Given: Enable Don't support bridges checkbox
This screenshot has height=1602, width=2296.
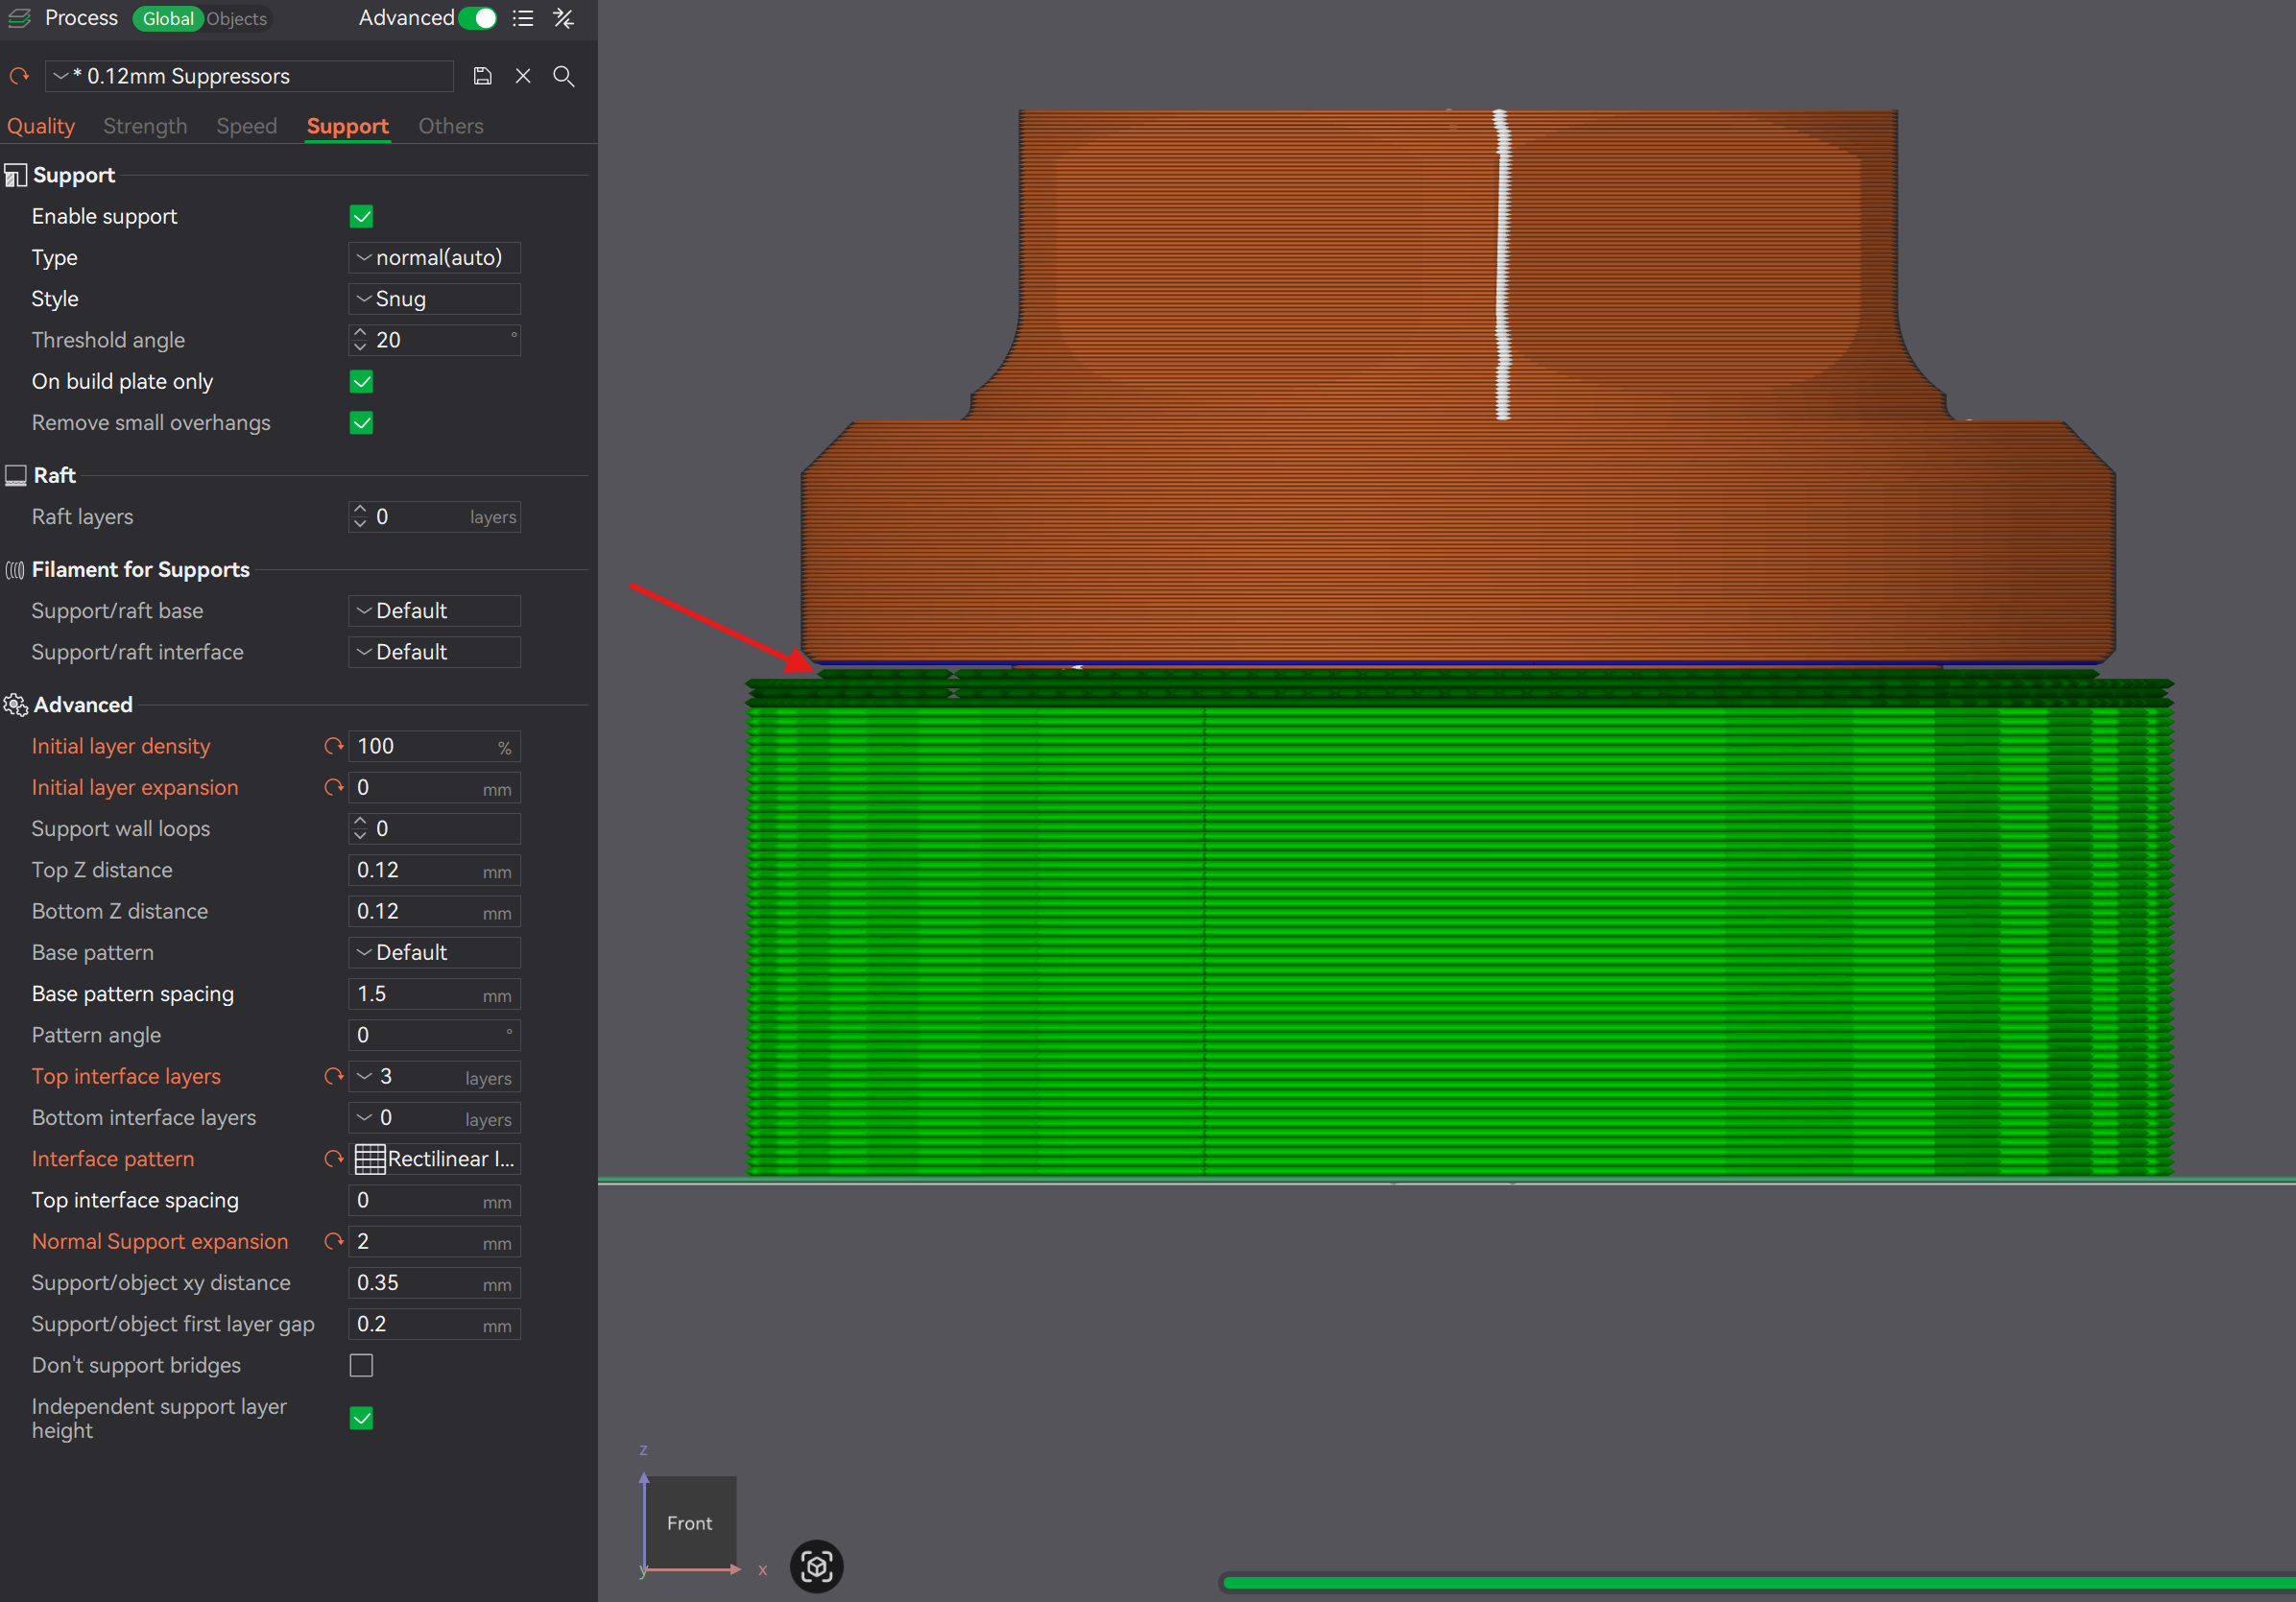Looking at the screenshot, I should [362, 1365].
